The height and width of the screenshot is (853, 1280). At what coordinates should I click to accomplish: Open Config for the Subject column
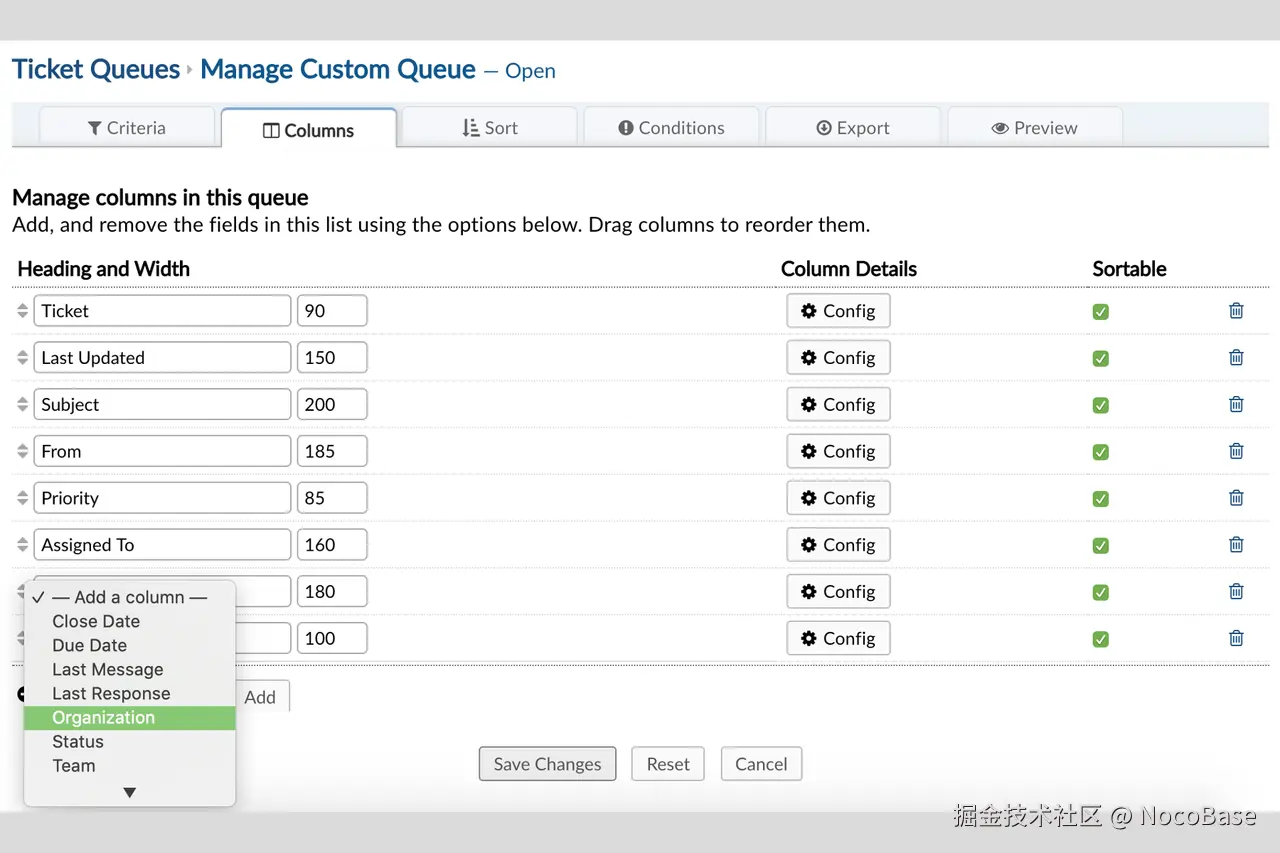point(838,405)
